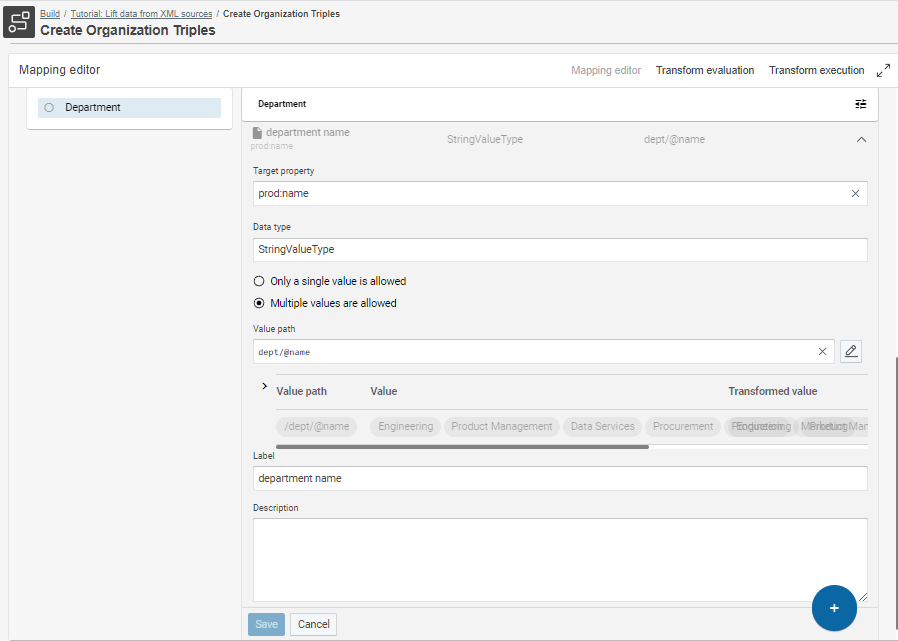
Task: Click the blue plus floating action button
Action: click(834, 608)
